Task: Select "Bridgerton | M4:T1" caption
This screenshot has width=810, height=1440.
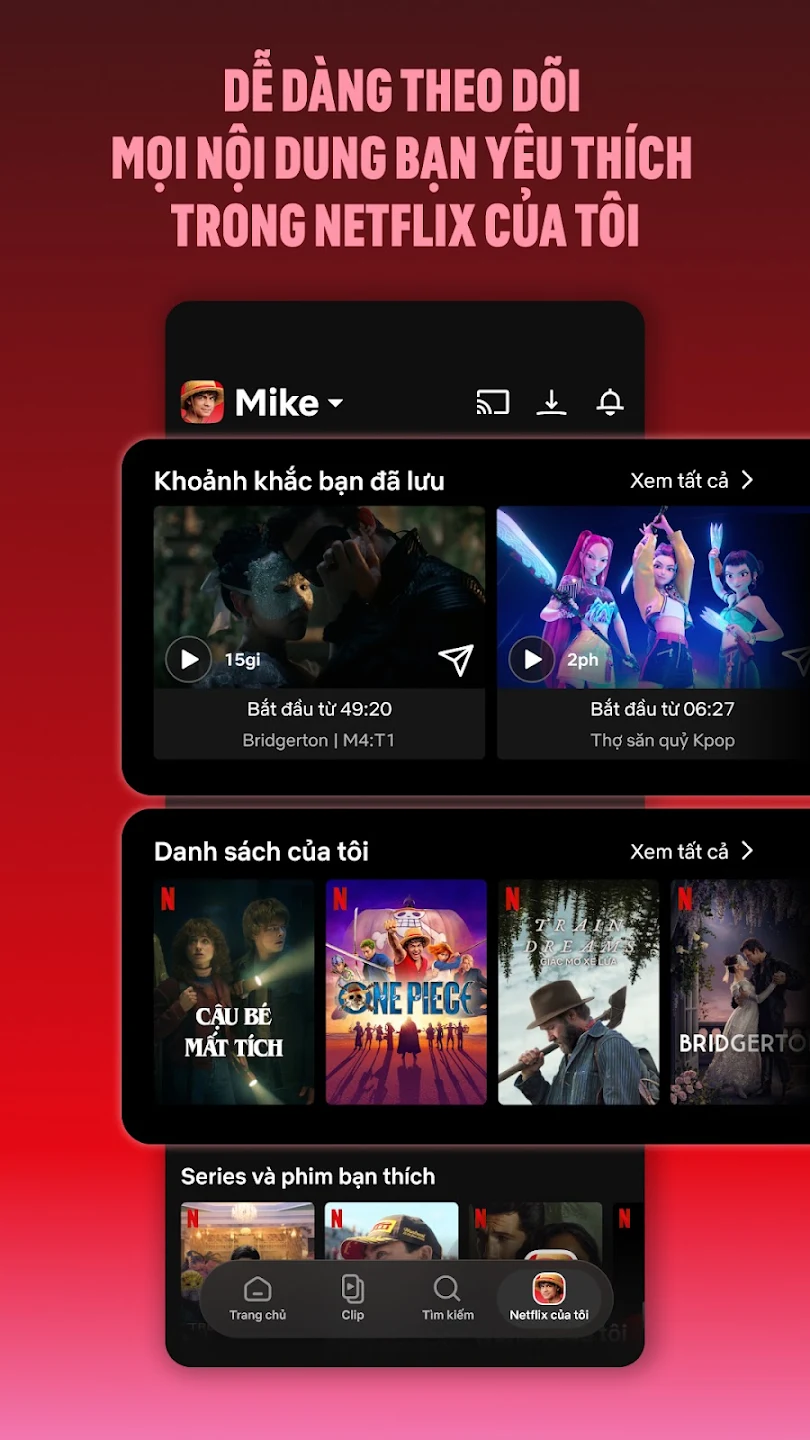Action: (319, 740)
